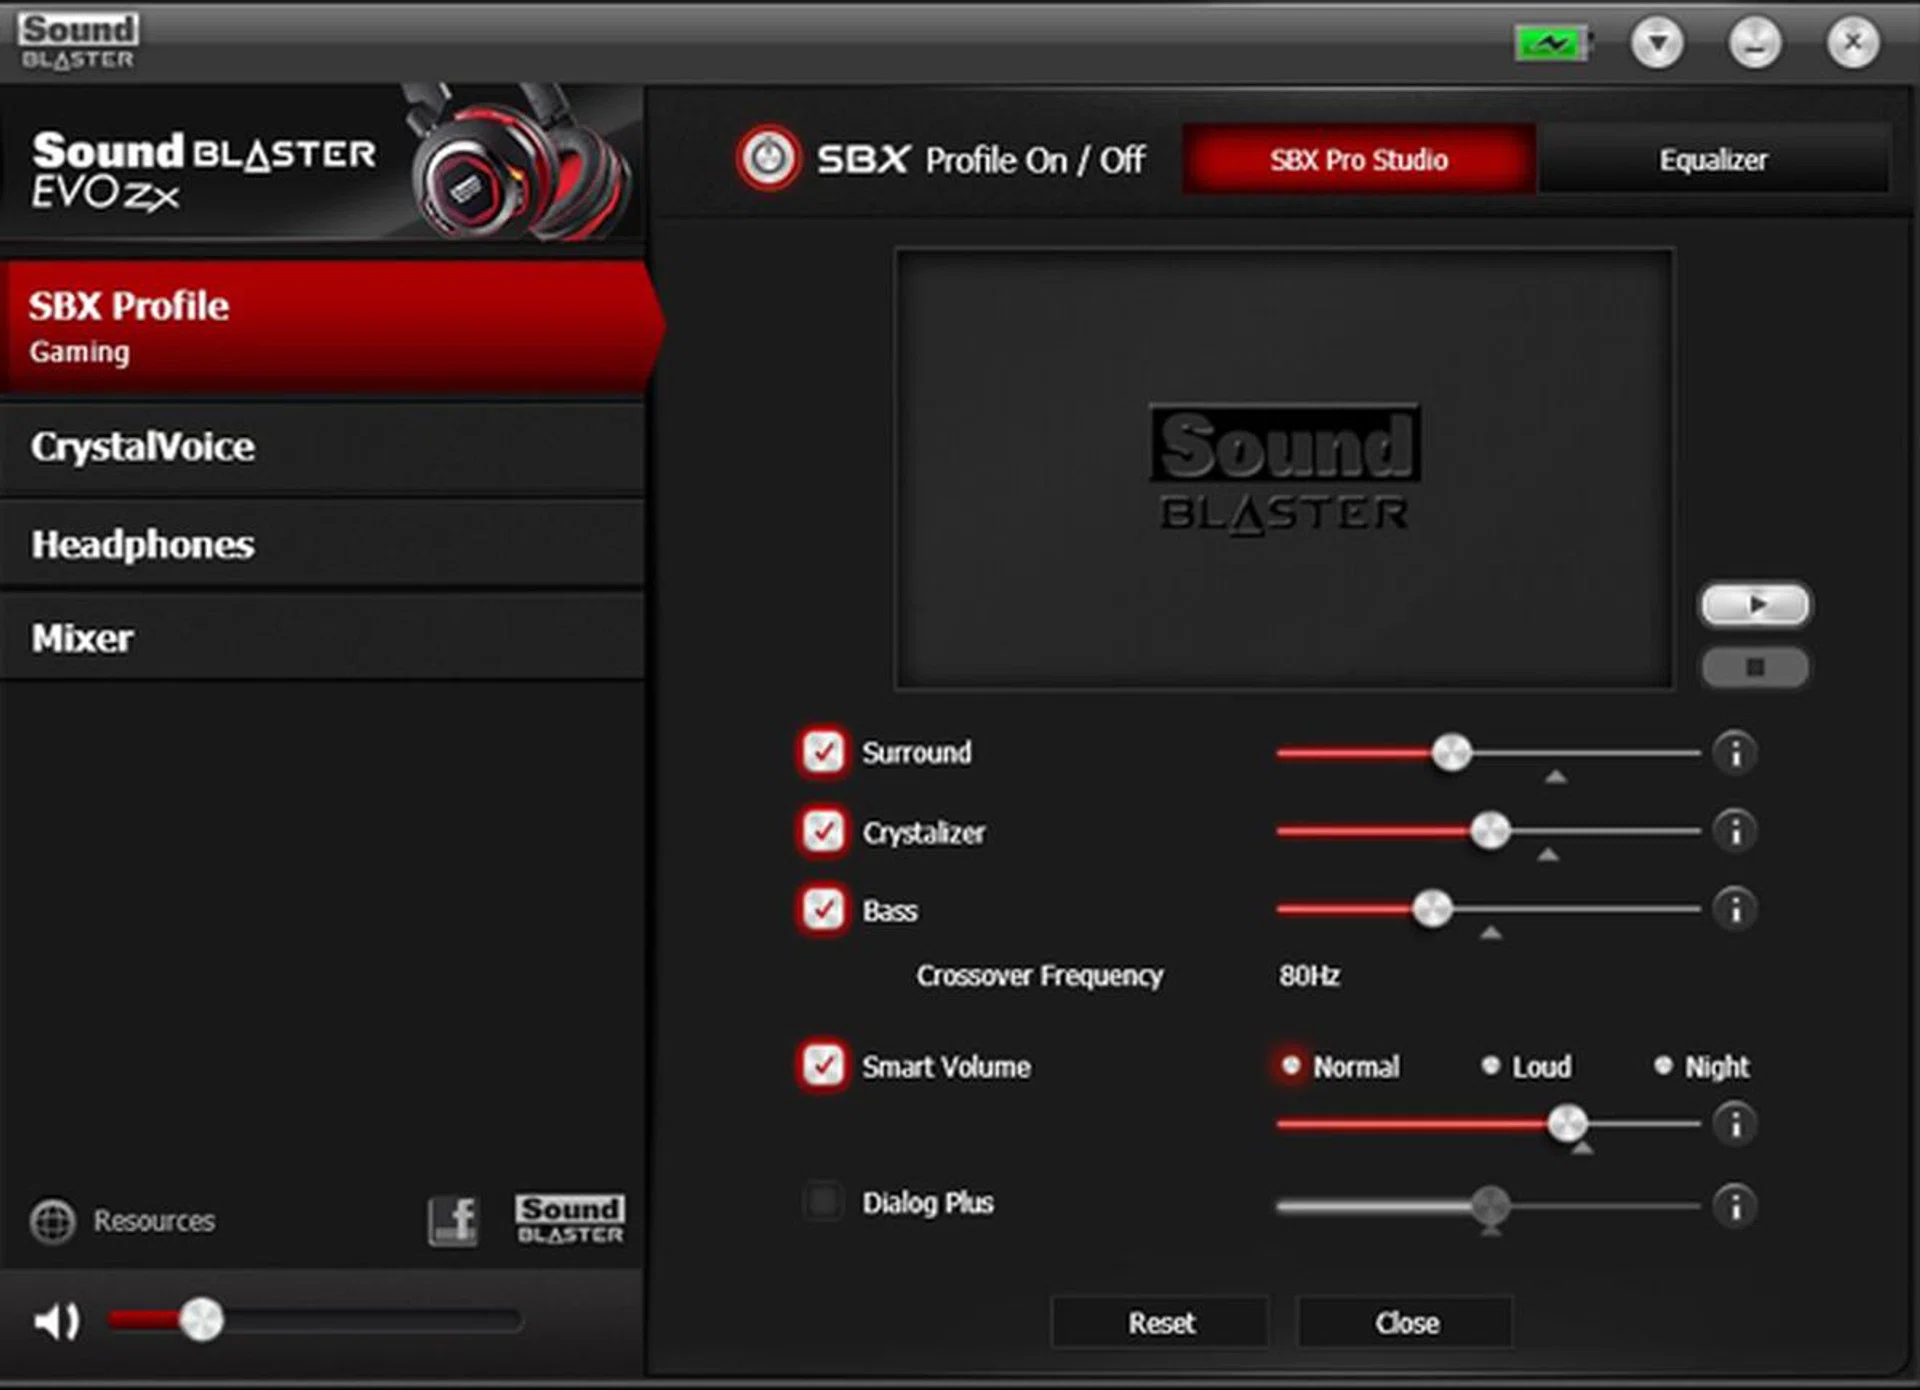1920x1390 pixels.
Task: Click the green battery status icon
Action: pos(1551,44)
